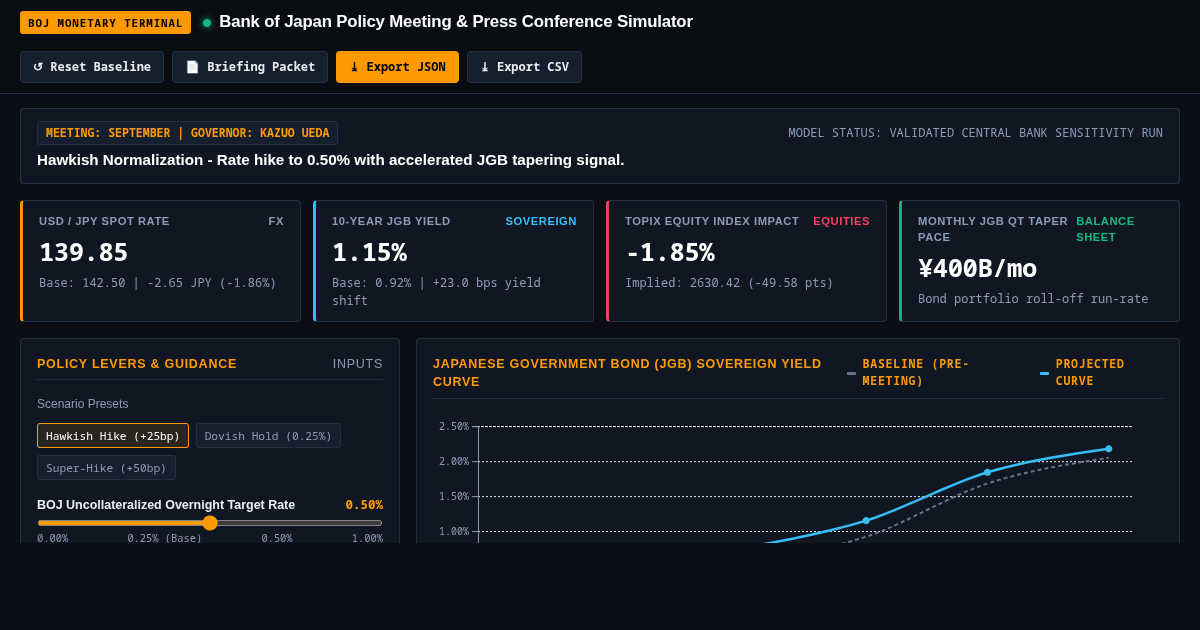Click the Reset Baseline button
This screenshot has width=1200, height=630.
pos(92,67)
